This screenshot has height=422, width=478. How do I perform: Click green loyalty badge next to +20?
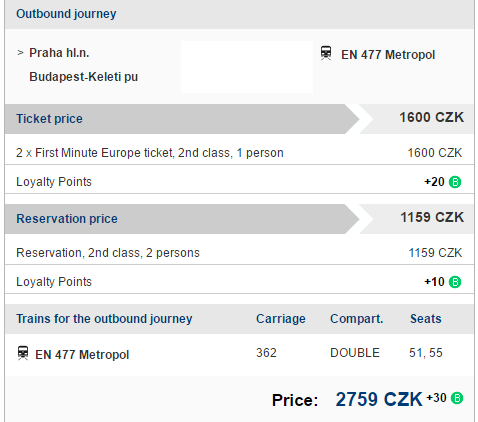point(455,182)
